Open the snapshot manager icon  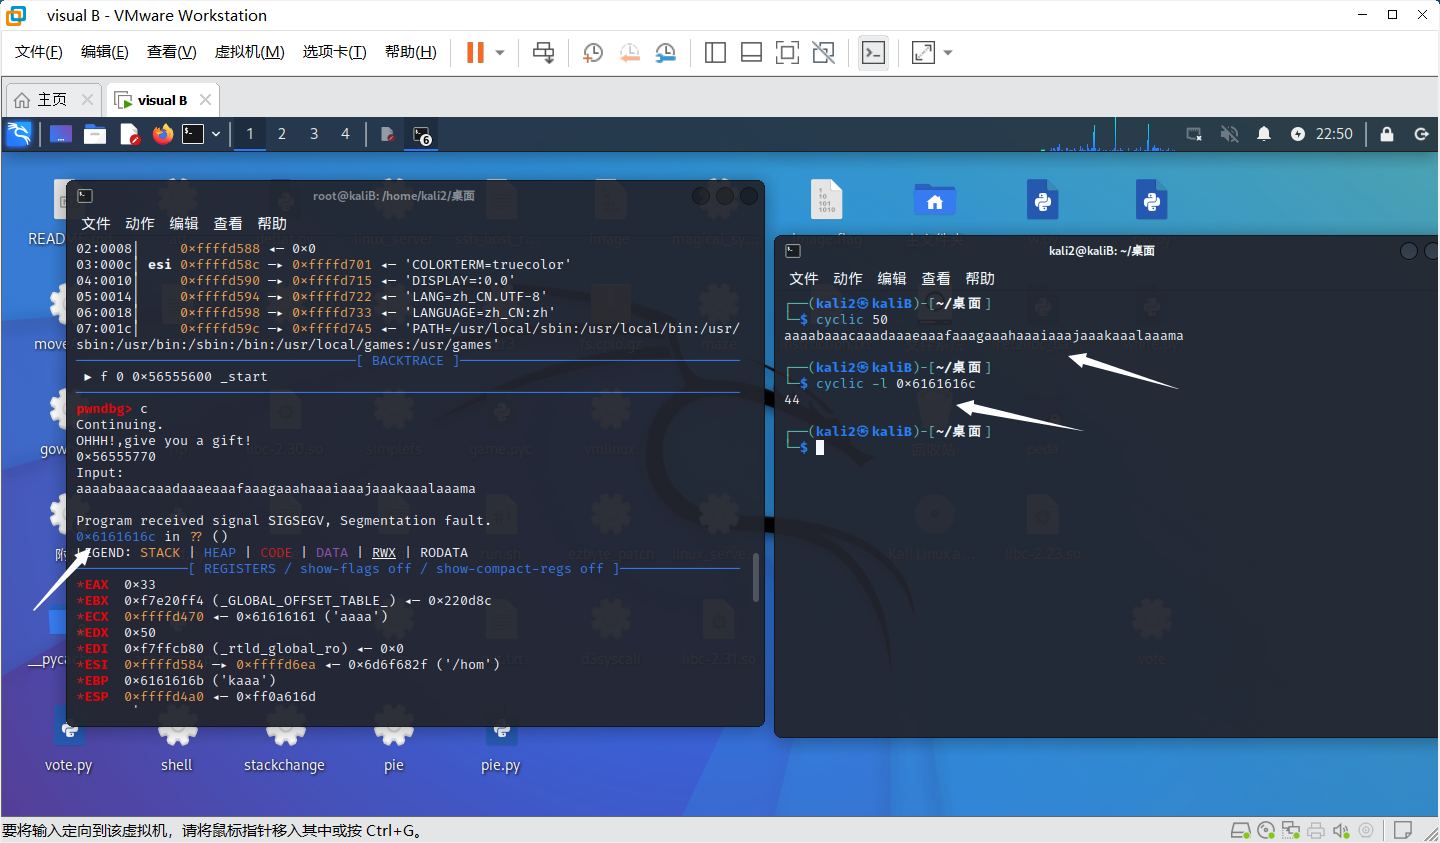click(666, 53)
